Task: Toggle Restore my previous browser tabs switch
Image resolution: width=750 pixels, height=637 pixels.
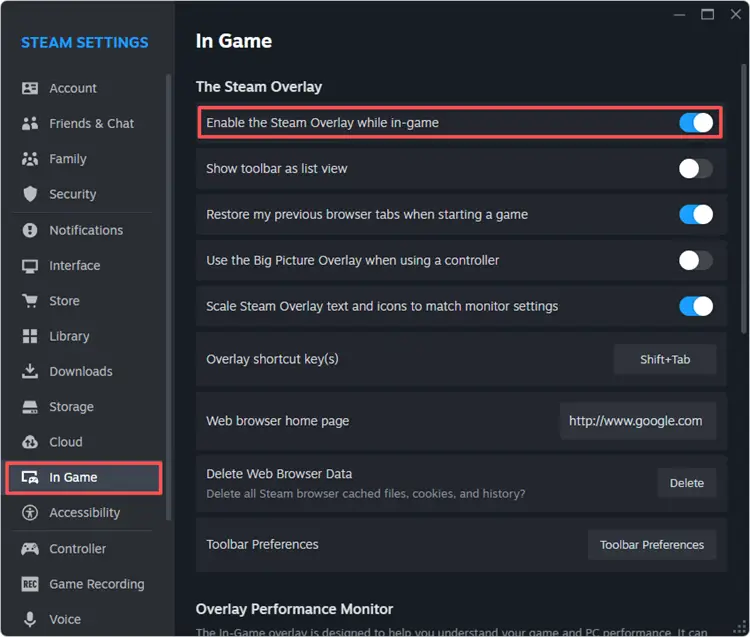Action: click(x=695, y=214)
